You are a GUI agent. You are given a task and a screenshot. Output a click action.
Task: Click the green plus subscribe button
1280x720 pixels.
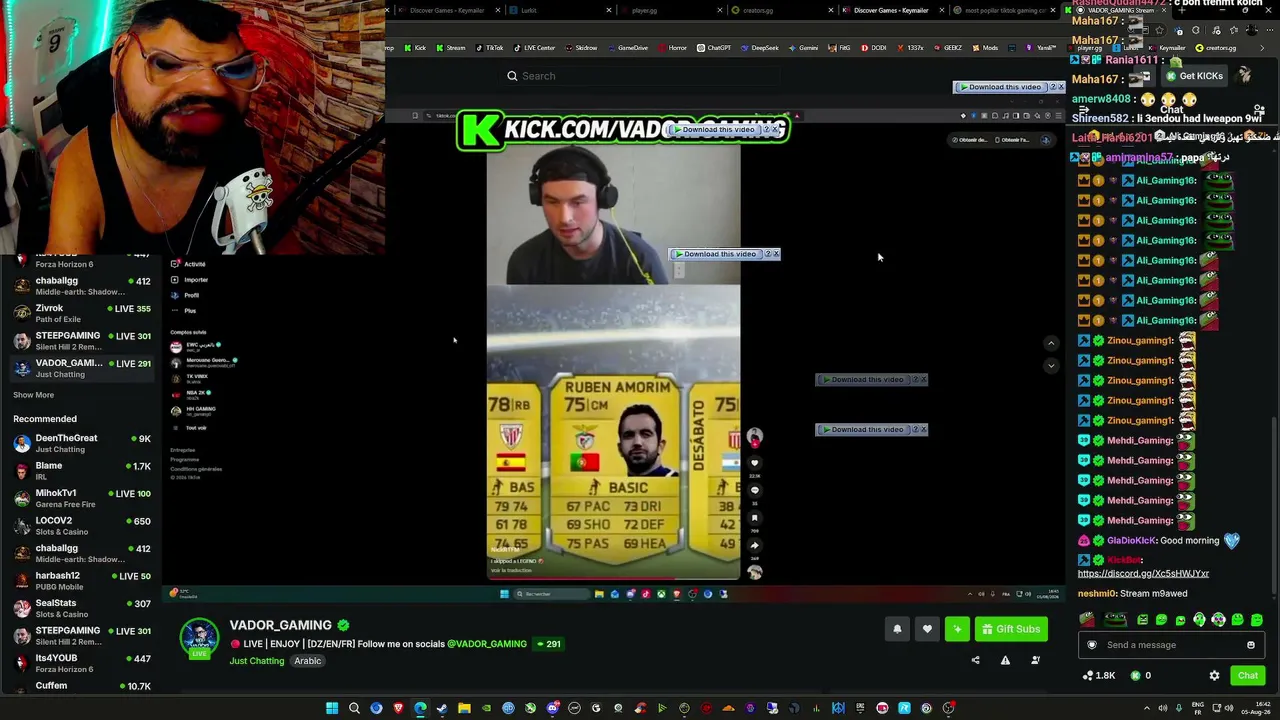click(x=957, y=629)
